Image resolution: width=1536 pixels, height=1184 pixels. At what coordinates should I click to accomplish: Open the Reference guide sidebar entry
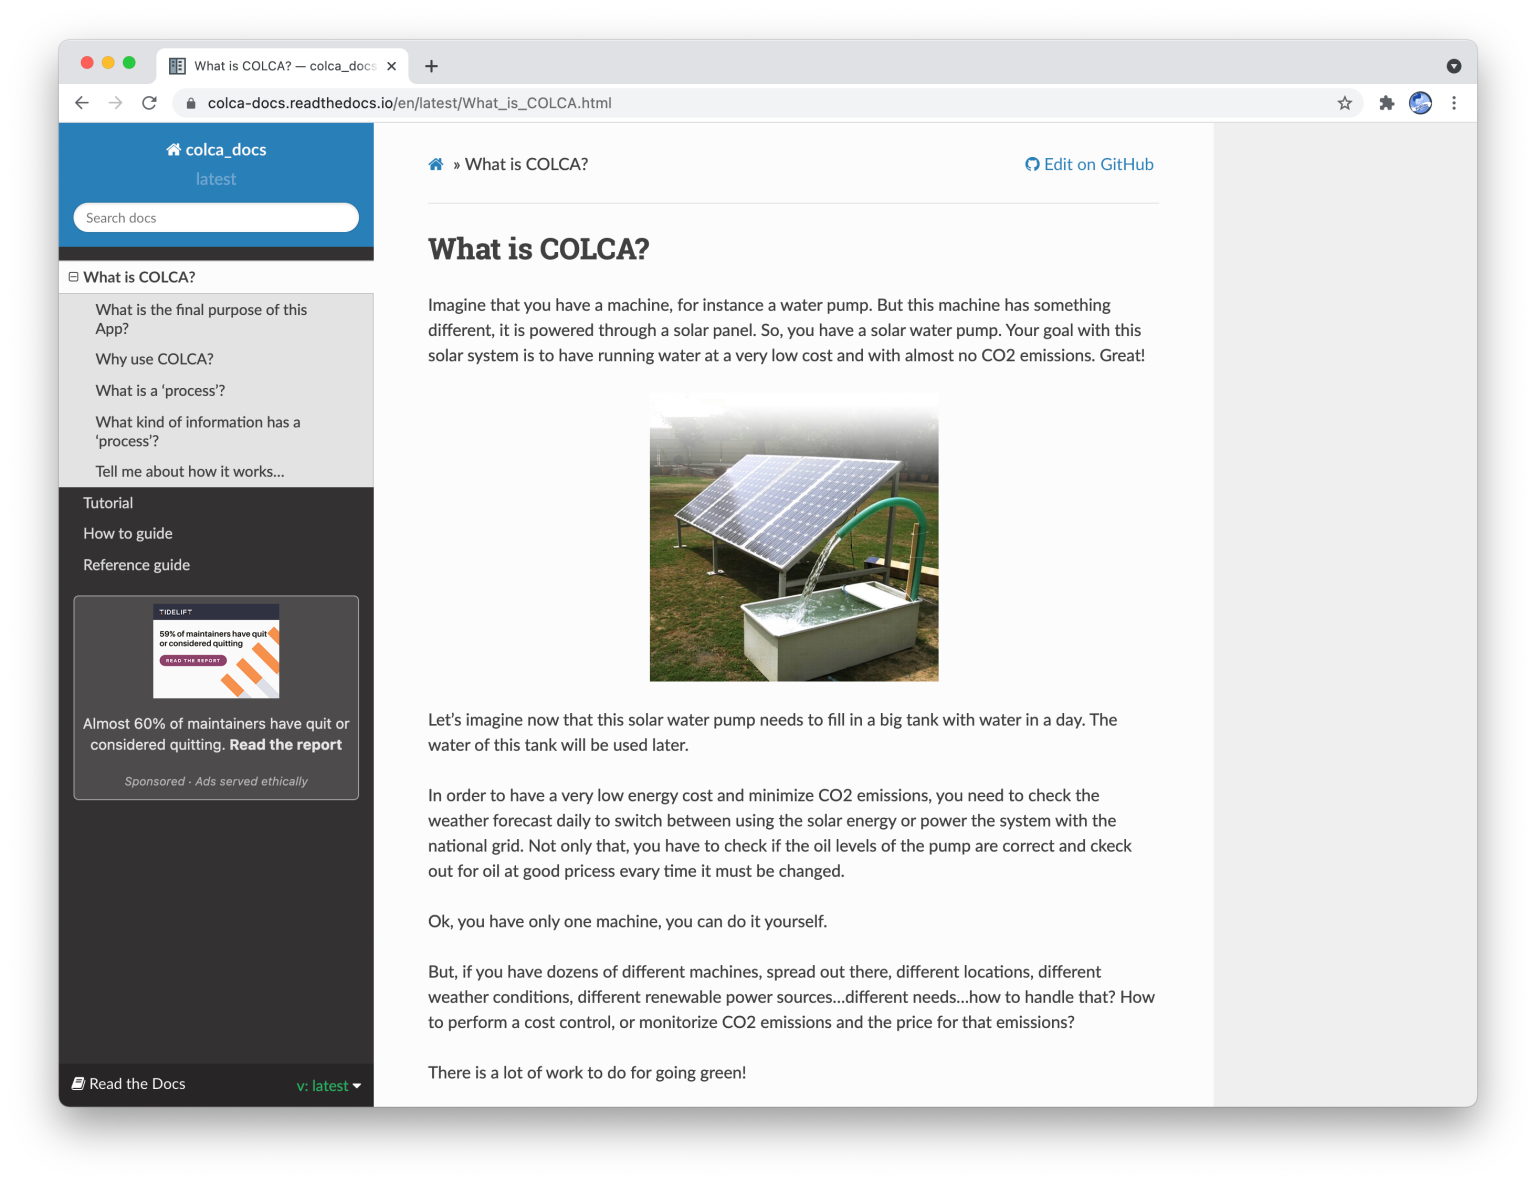[x=136, y=565]
